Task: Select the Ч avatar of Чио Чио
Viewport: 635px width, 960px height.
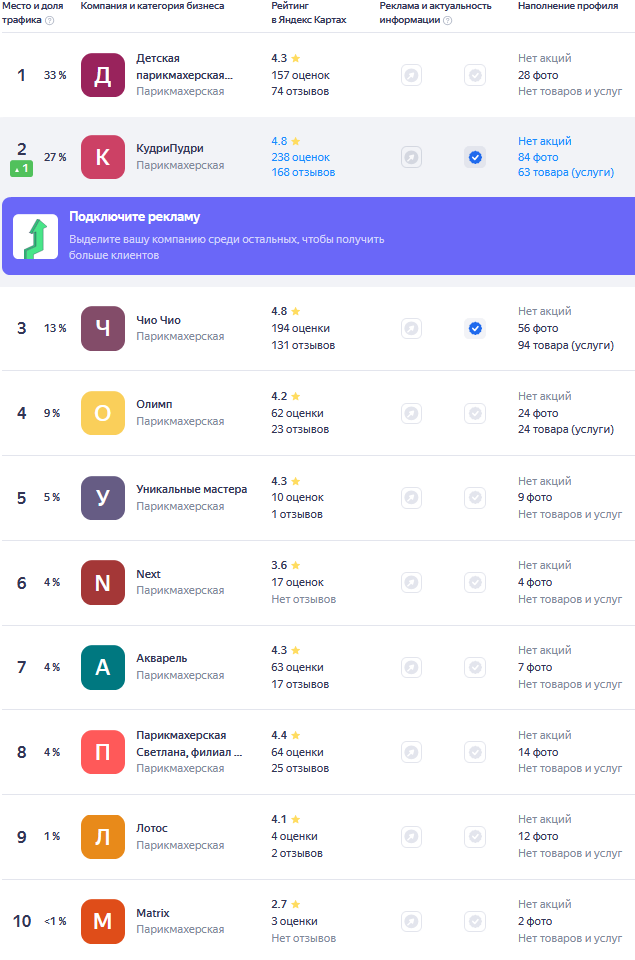Action: click(x=103, y=328)
